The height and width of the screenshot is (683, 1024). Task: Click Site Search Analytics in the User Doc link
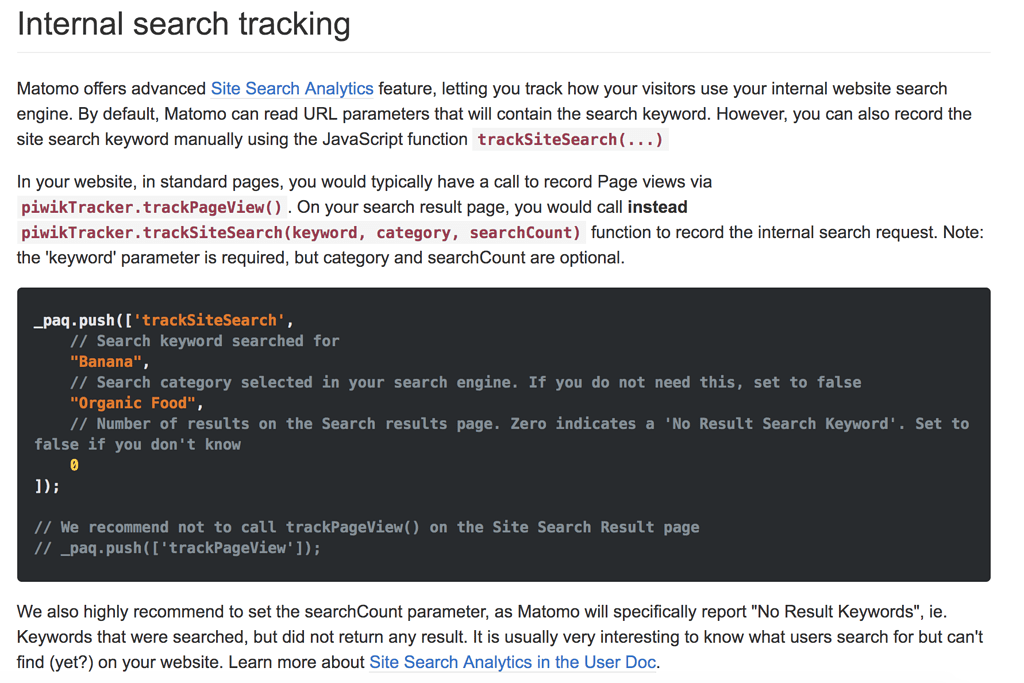[512, 662]
